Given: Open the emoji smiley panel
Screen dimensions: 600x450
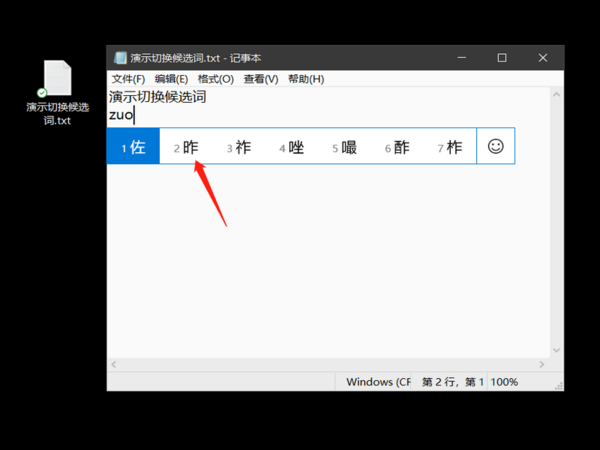Looking at the screenshot, I should (496, 146).
